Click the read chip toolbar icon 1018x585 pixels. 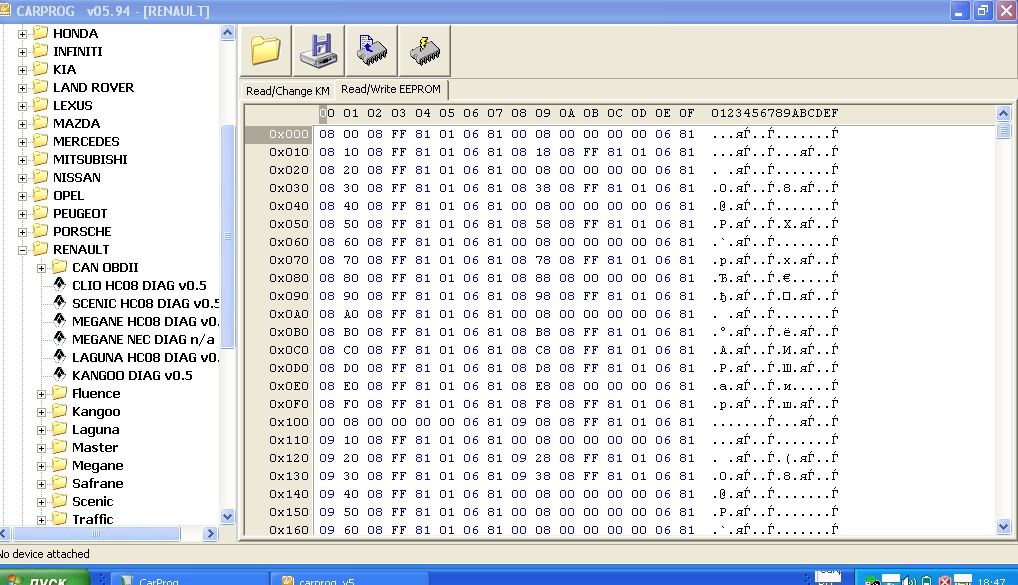[x=371, y=50]
